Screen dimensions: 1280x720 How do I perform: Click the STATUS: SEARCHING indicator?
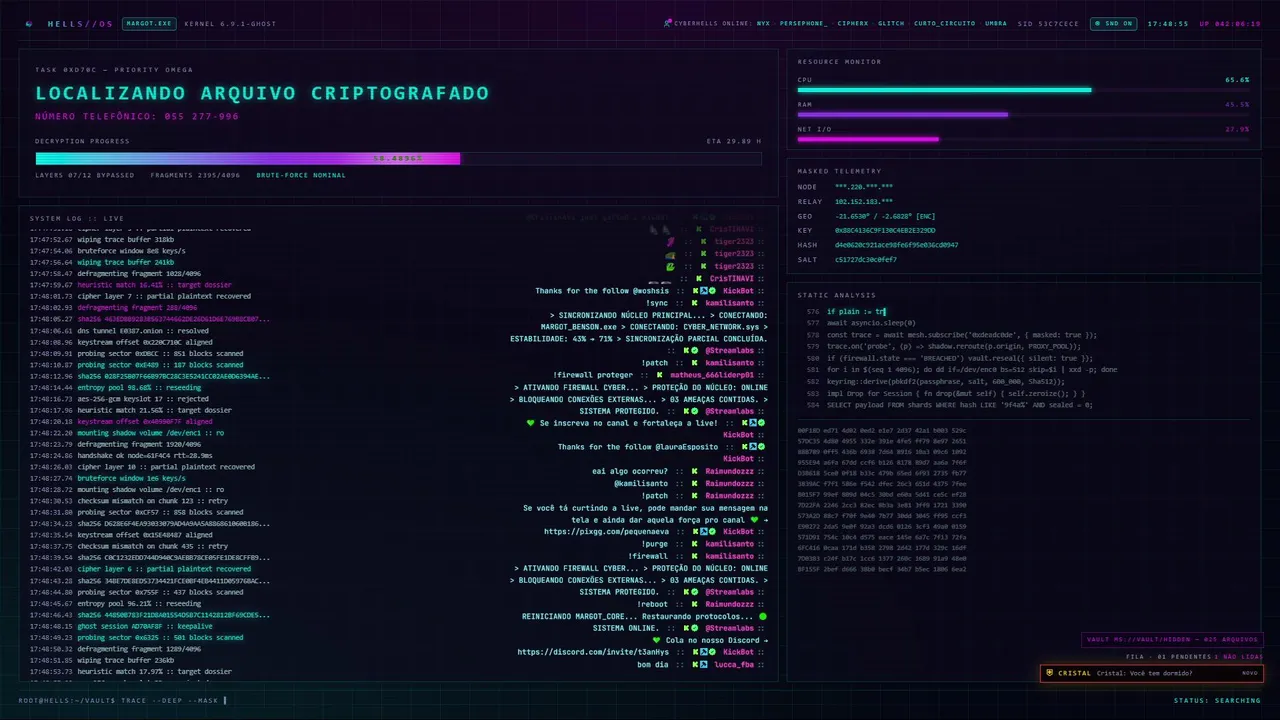[x=1217, y=701]
